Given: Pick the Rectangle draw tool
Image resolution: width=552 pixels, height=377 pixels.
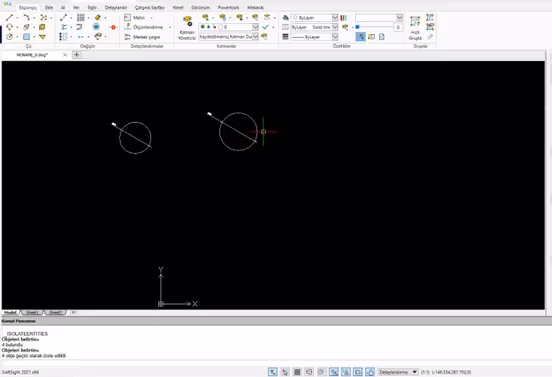Looking at the screenshot, I should click(x=26, y=37).
